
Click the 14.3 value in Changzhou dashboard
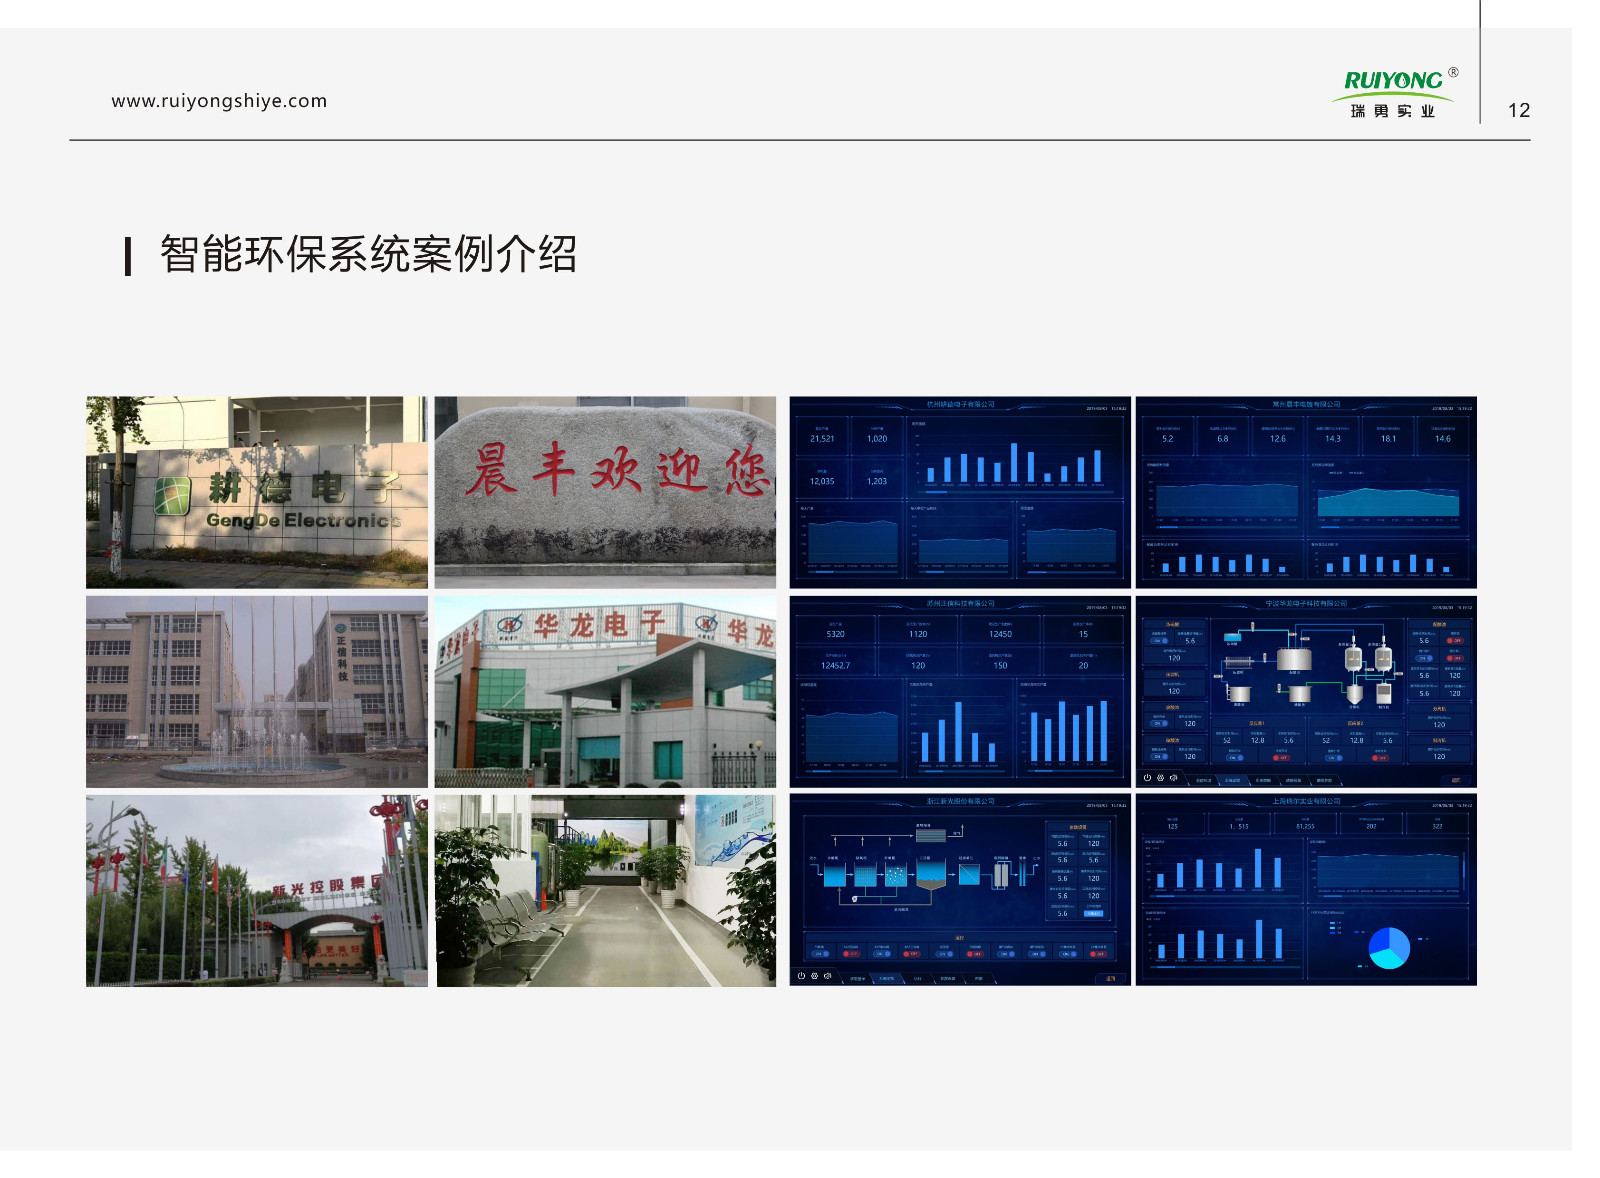[1333, 438]
